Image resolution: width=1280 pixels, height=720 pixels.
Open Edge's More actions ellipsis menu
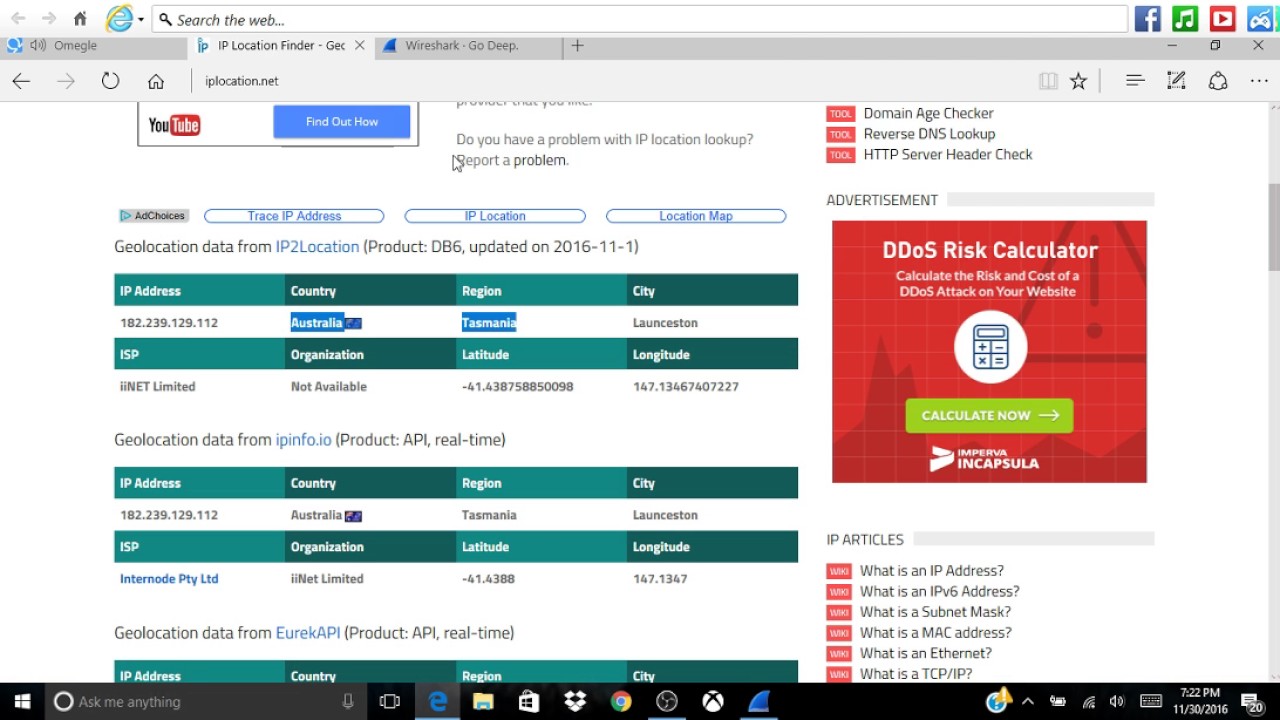coord(1259,81)
